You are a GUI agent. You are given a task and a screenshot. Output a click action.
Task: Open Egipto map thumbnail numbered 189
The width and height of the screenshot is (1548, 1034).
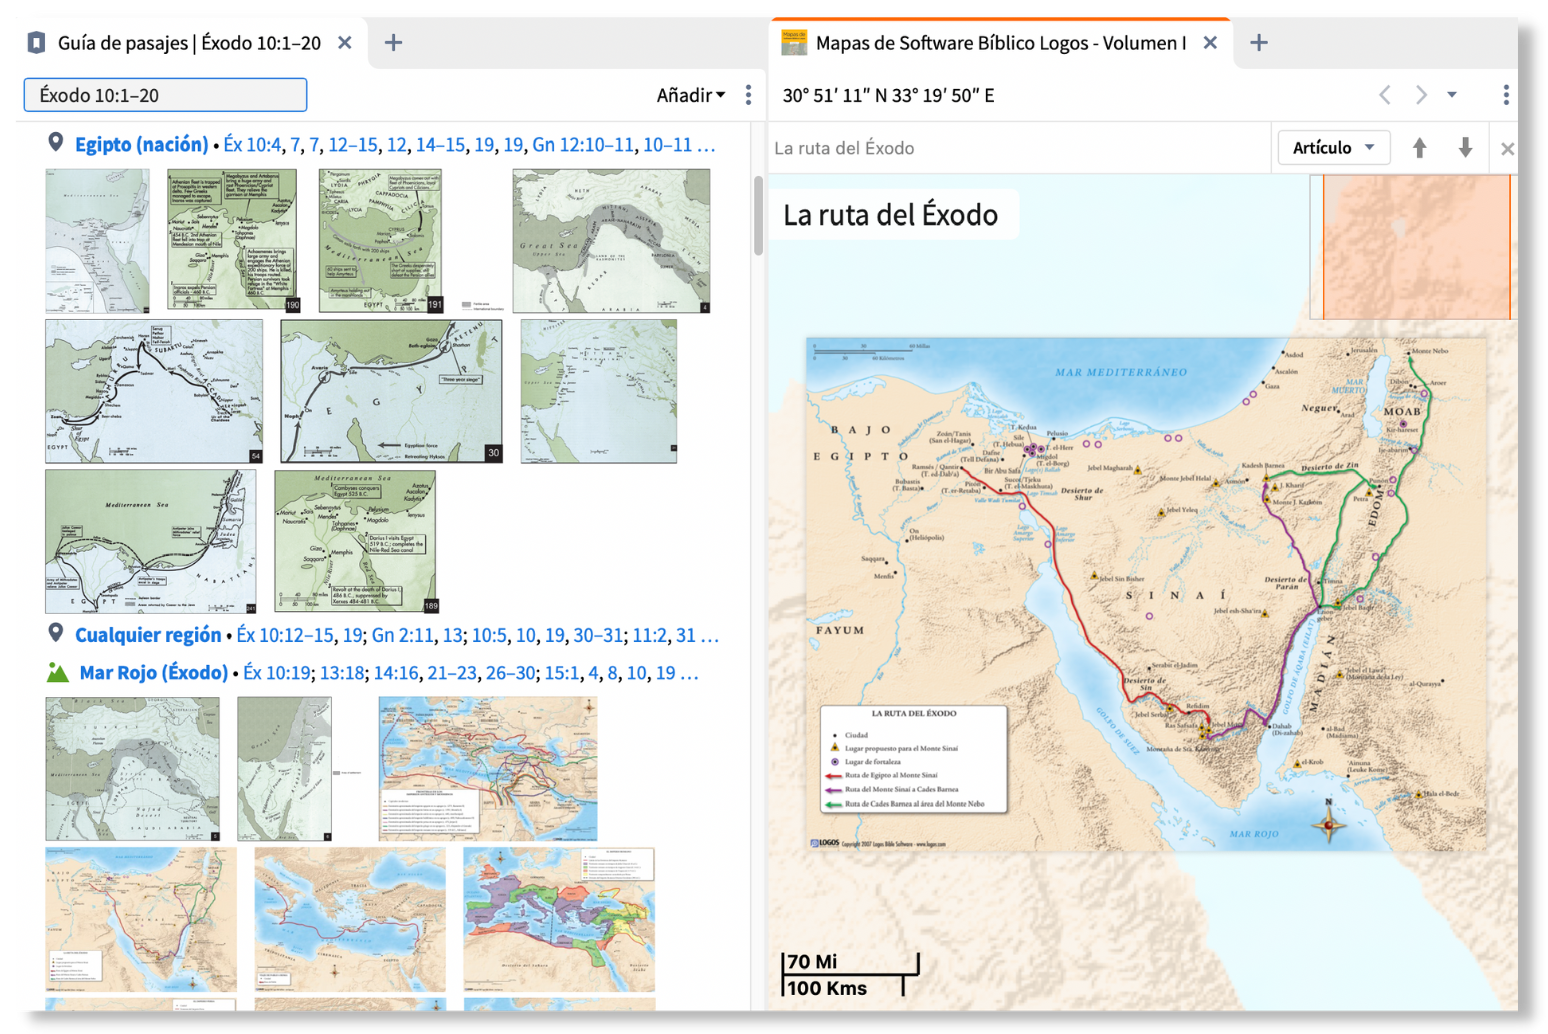point(355,541)
